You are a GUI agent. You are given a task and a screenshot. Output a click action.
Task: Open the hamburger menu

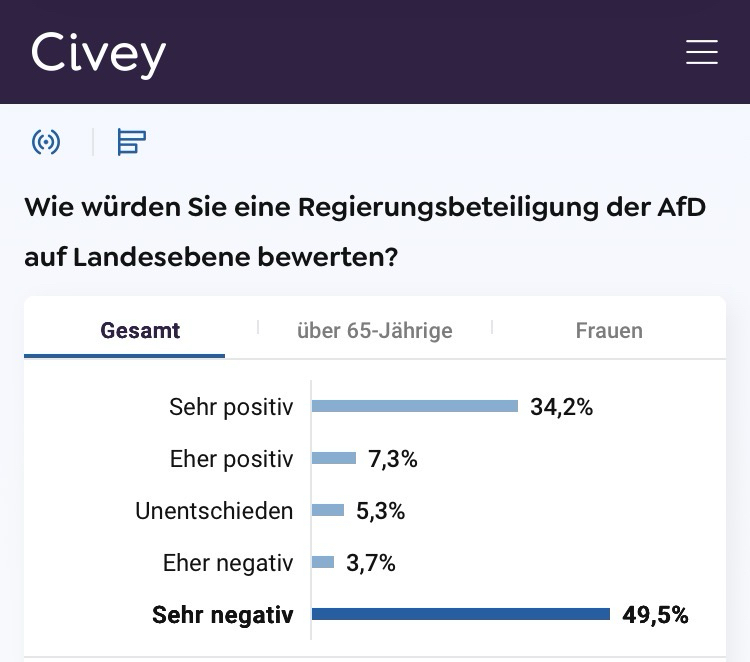click(702, 52)
